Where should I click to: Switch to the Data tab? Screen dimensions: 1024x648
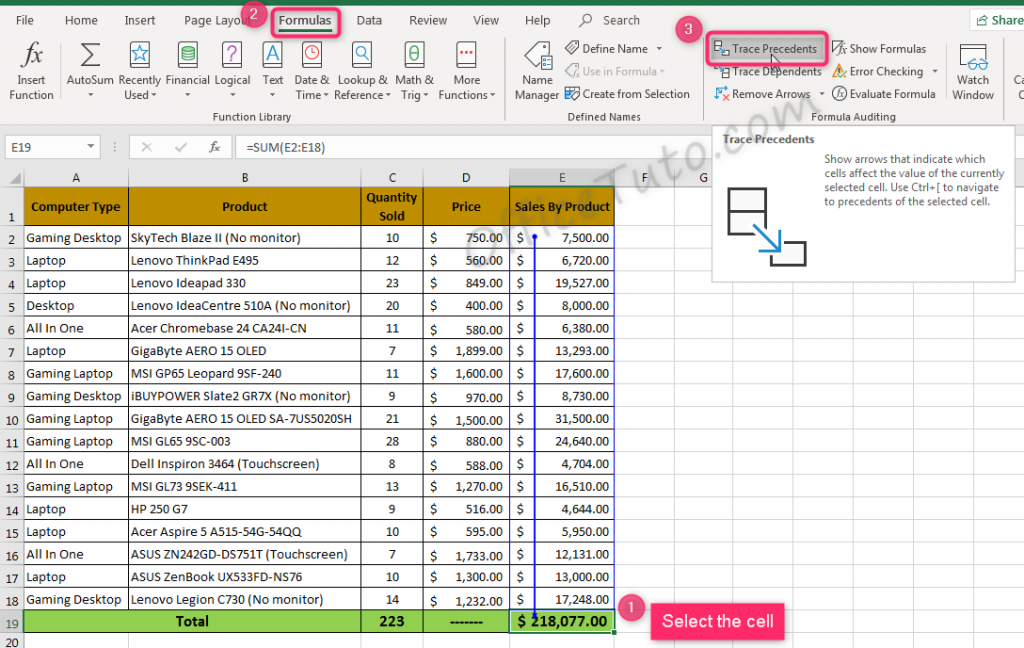[x=370, y=19]
